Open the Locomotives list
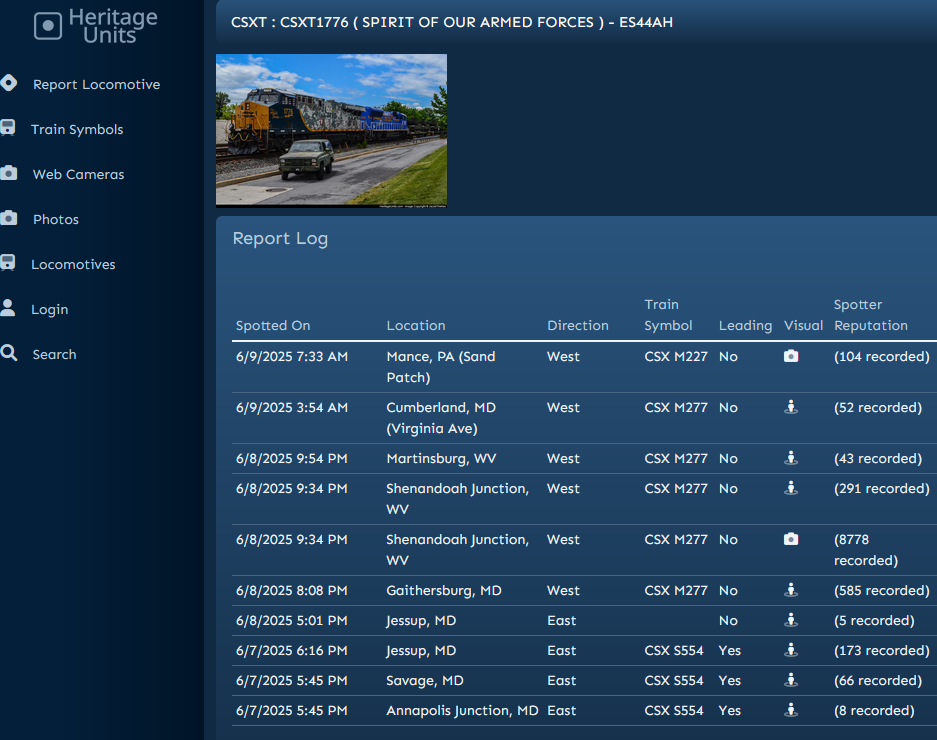The image size is (937, 740). [73, 264]
